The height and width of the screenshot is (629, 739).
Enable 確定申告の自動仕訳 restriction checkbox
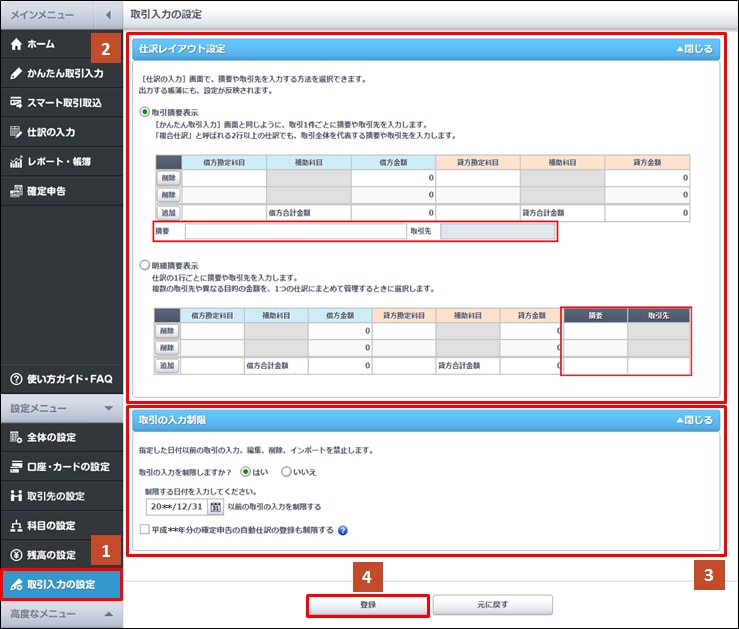146,530
